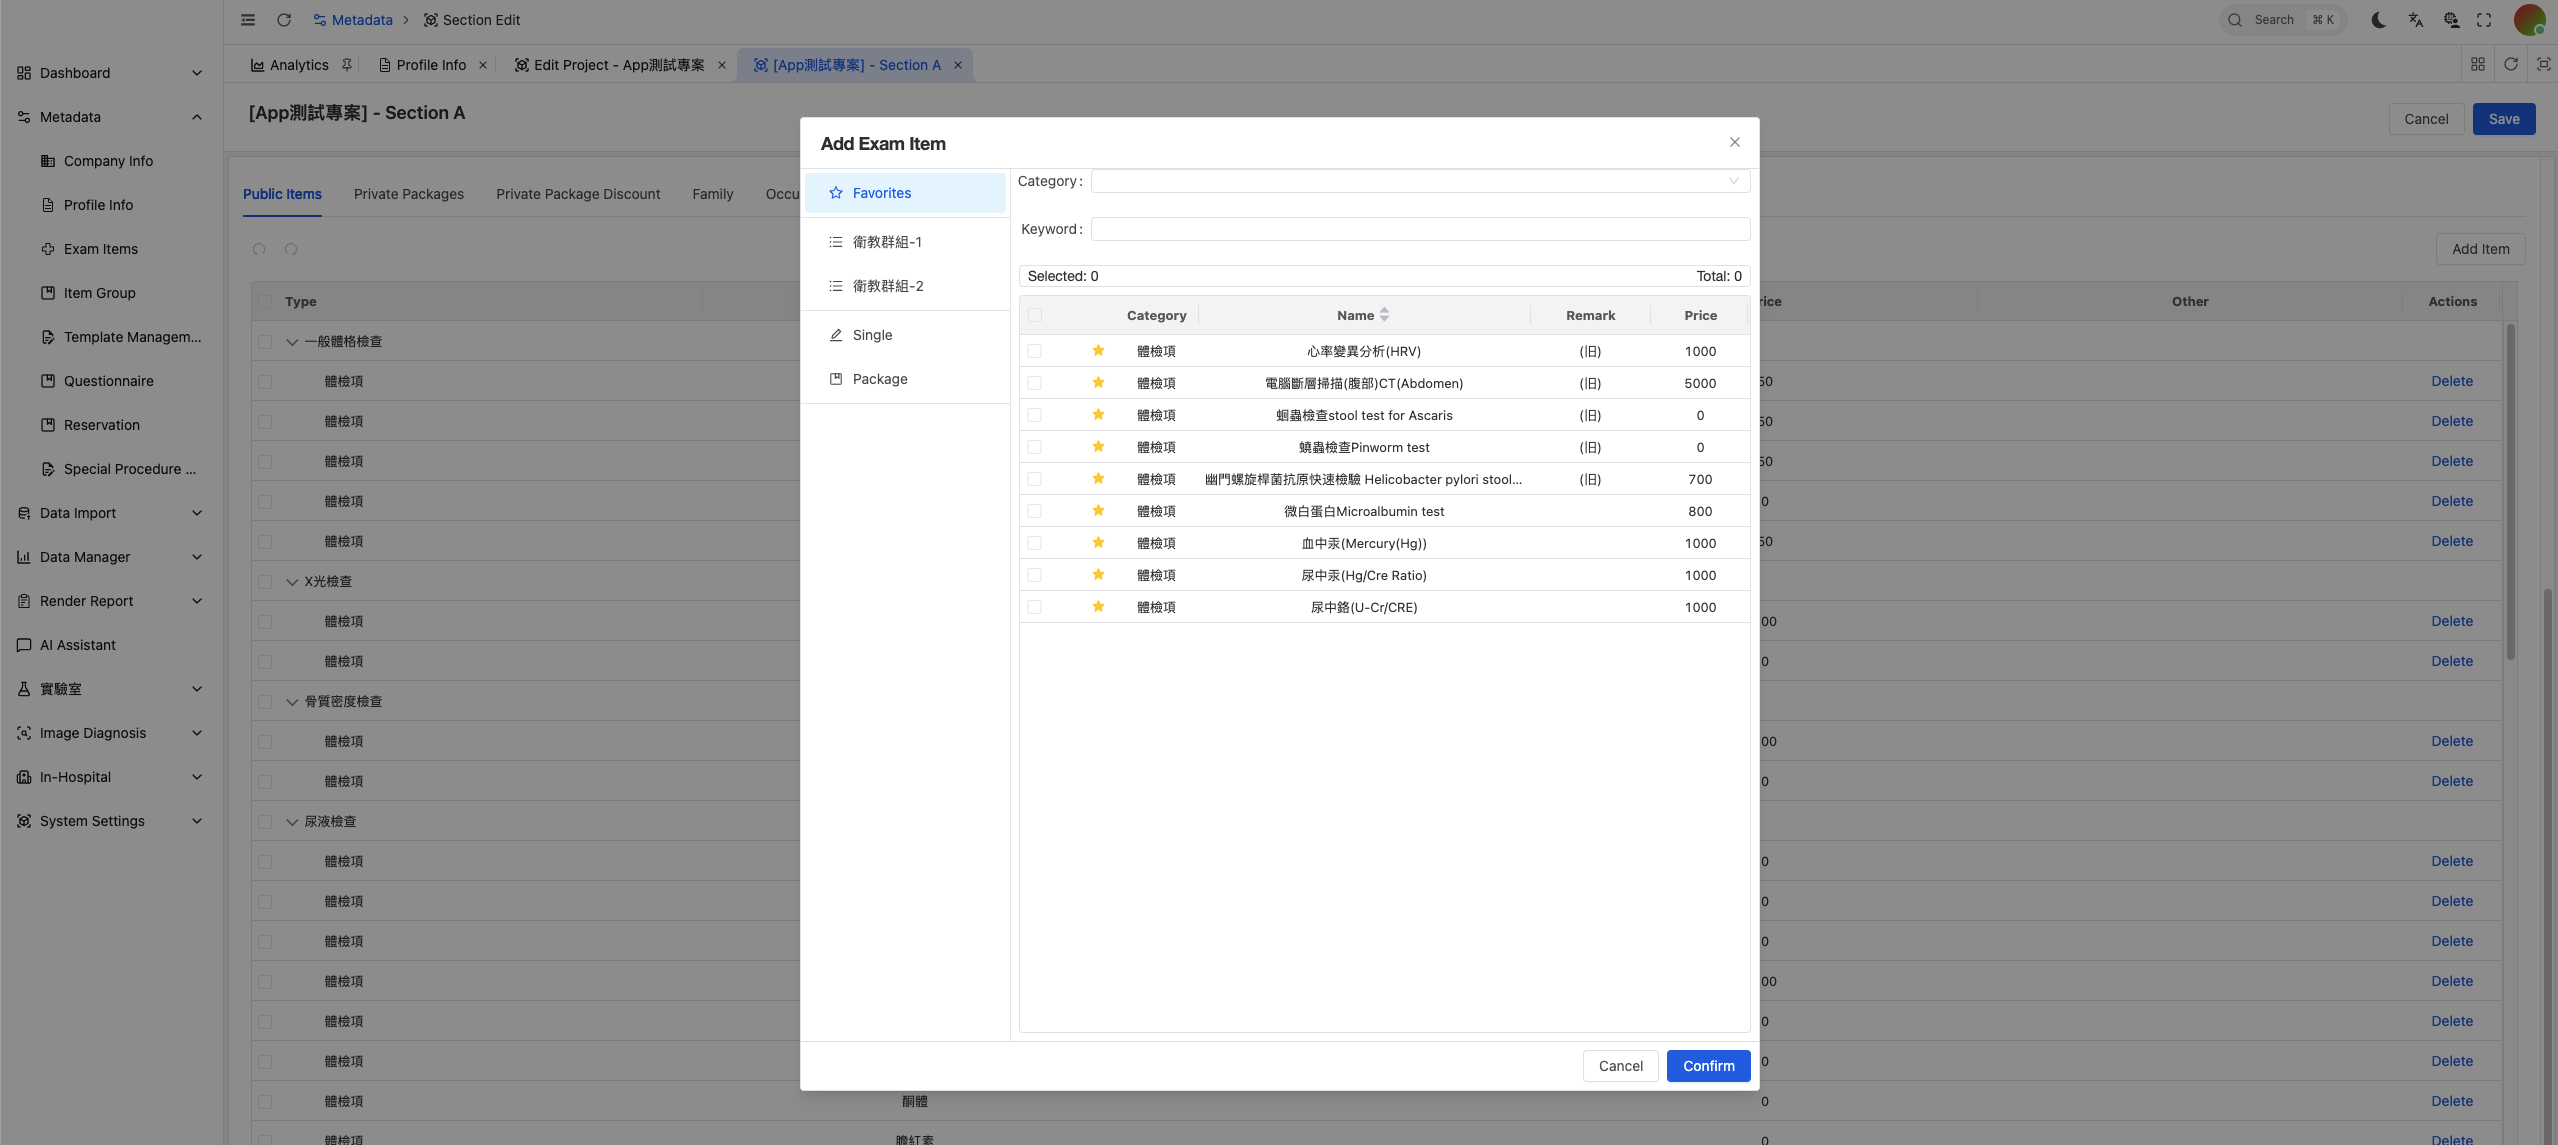This screenshot has width=2558, height=1145.
Task: Click the Dashboard sidebar icon
Action: click(24, 73)
